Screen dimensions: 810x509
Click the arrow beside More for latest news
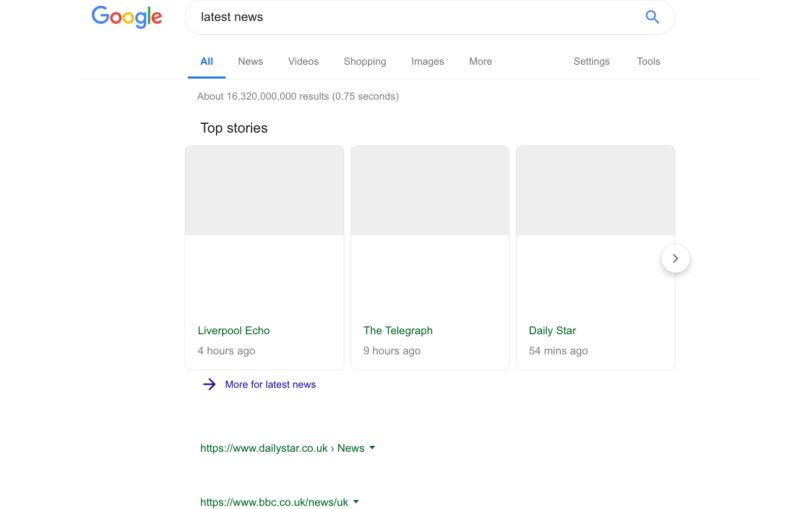209,384
